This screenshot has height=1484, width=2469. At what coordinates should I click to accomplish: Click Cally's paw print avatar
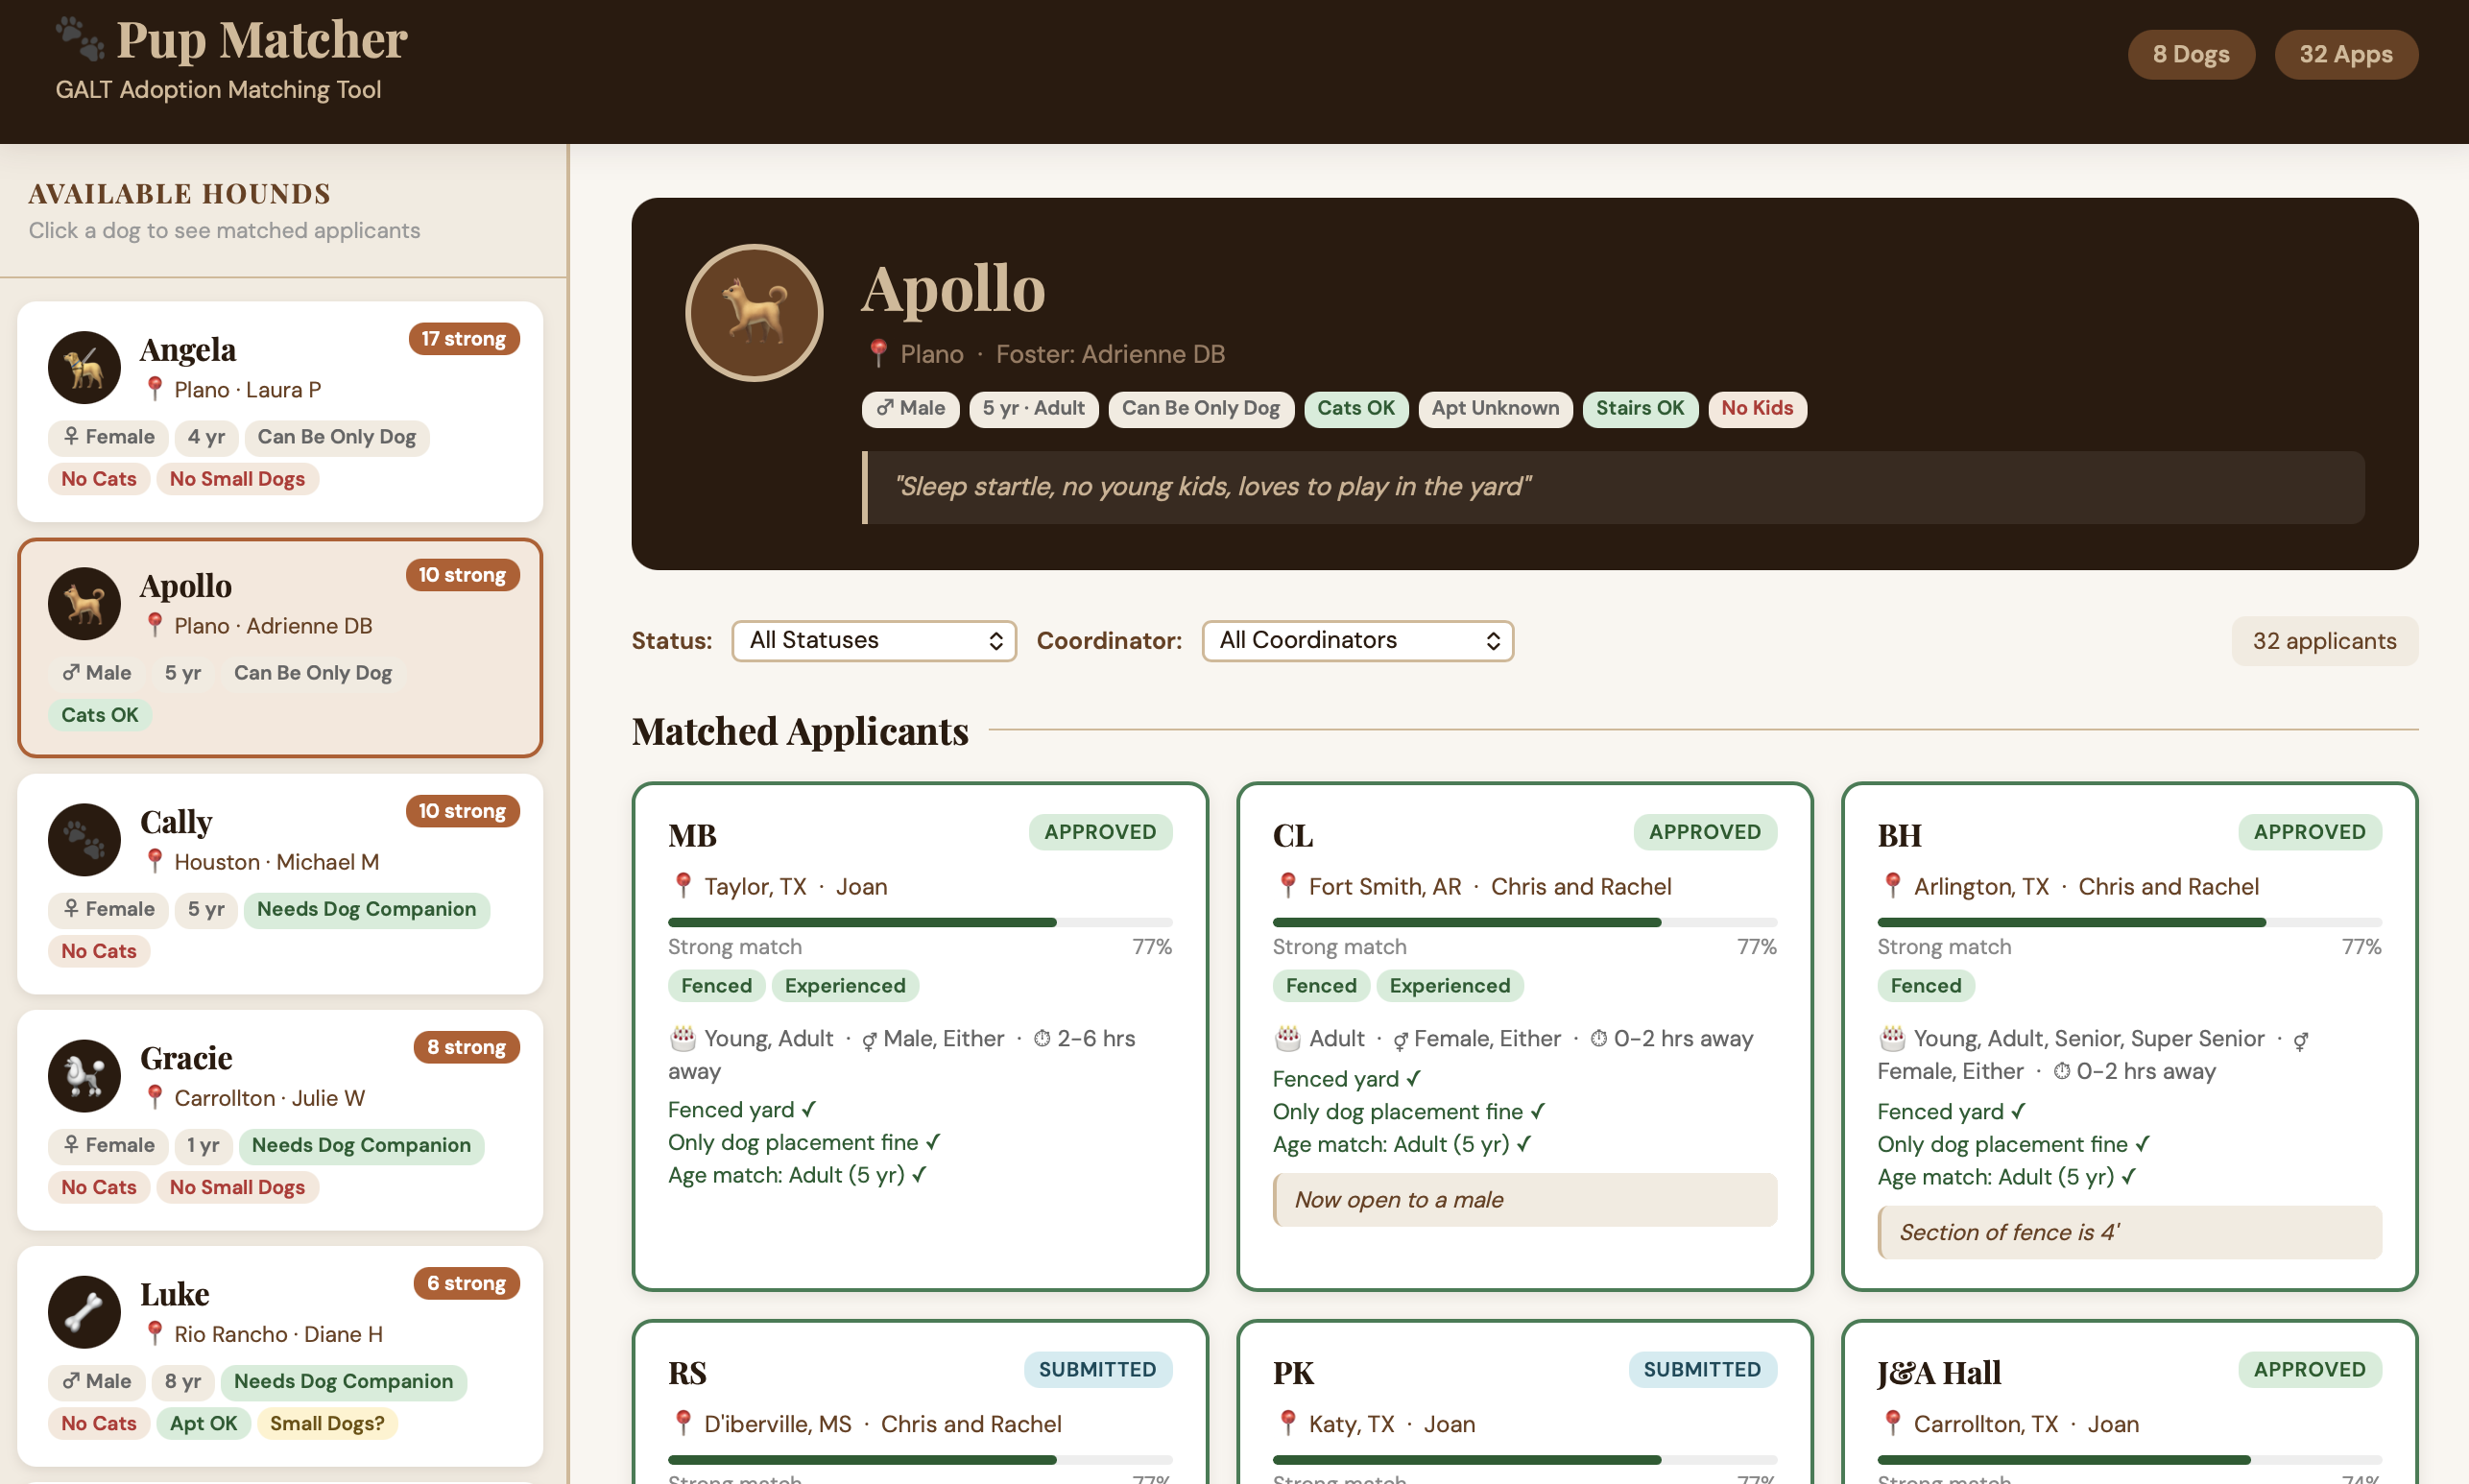[84, 840]
